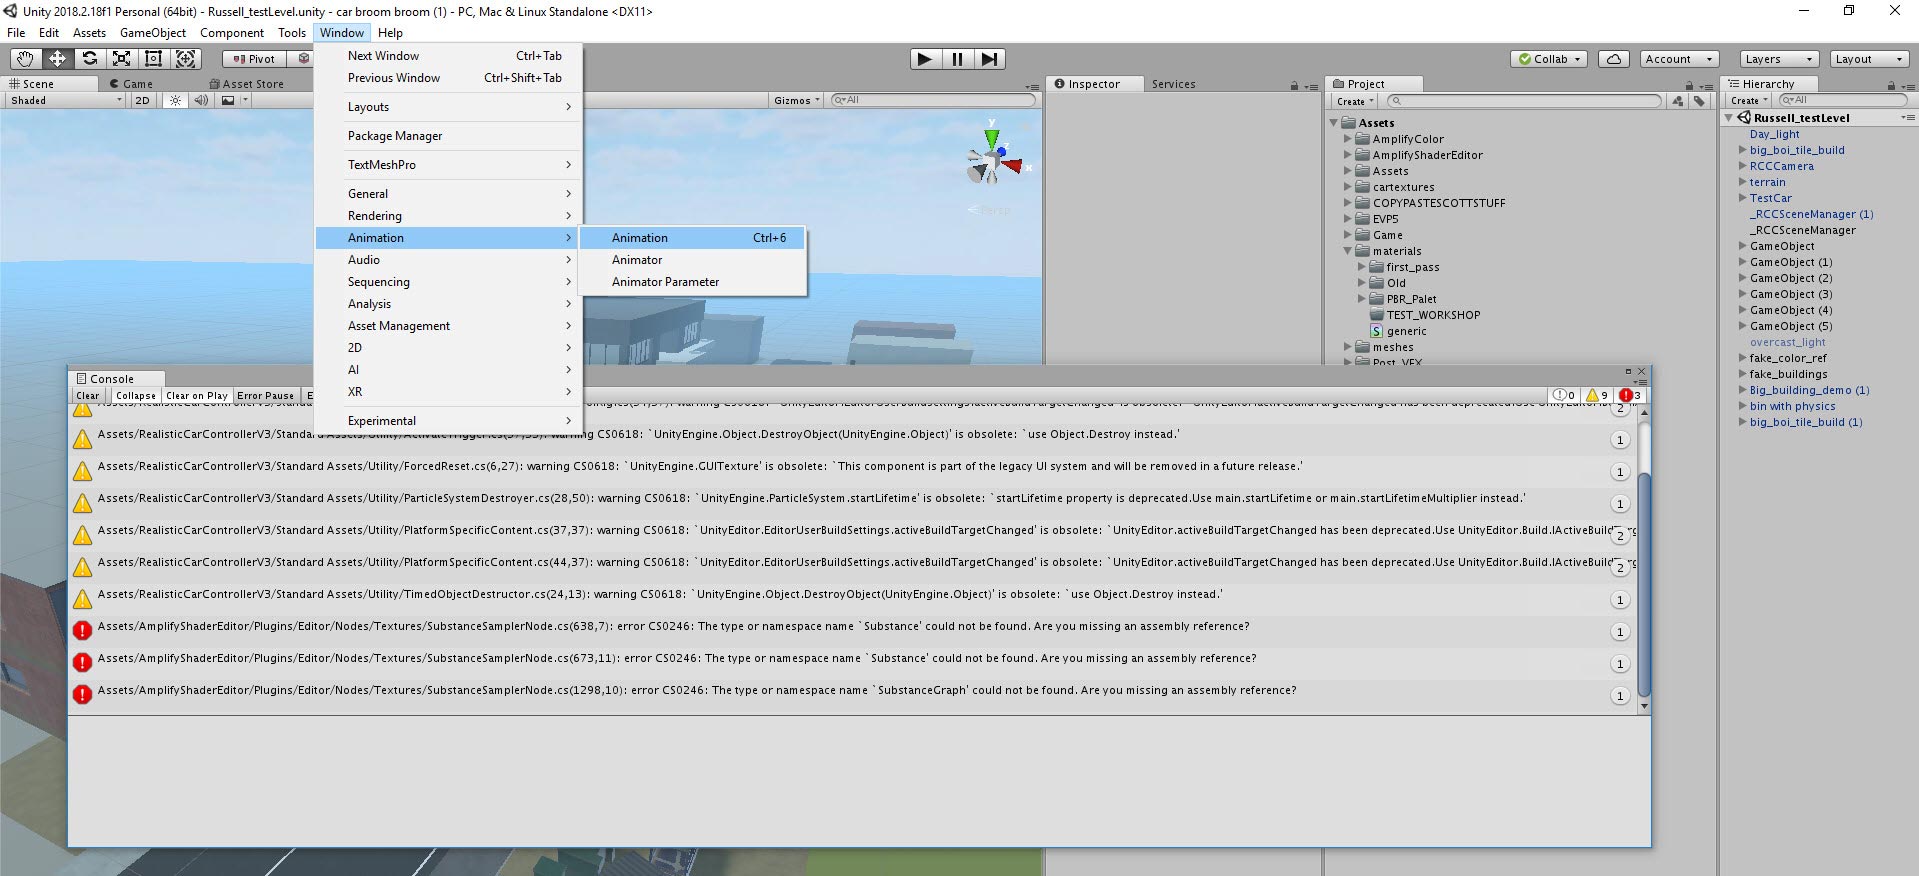Switch to the Game tab

(x=131, y=84)
